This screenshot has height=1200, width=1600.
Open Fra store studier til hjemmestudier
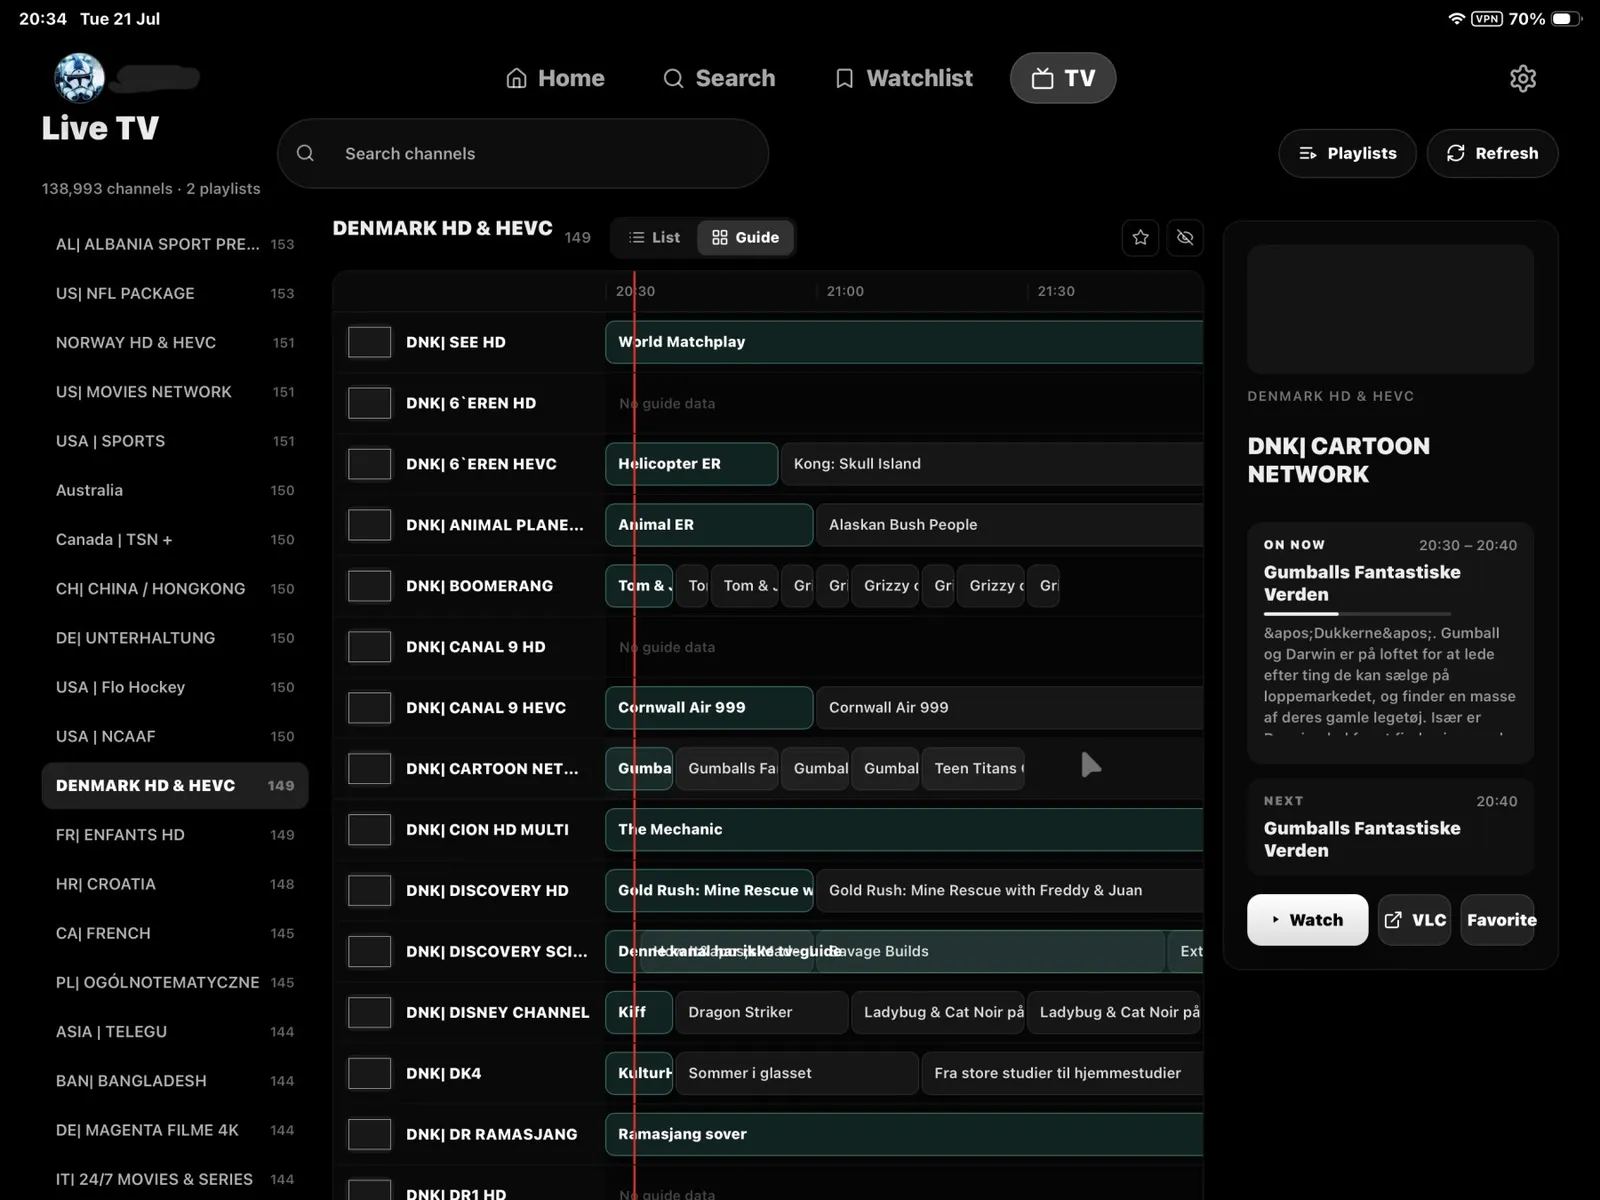pyautogui.click(x=1062, y=1073)
